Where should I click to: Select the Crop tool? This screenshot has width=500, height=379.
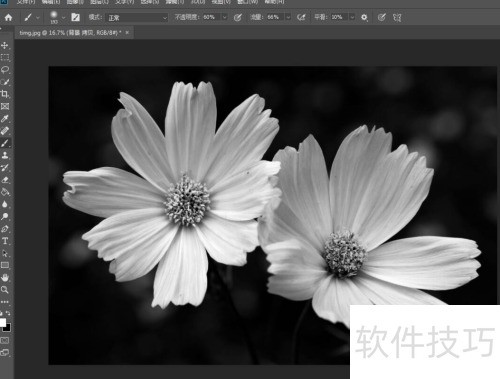tap(5, 94)
